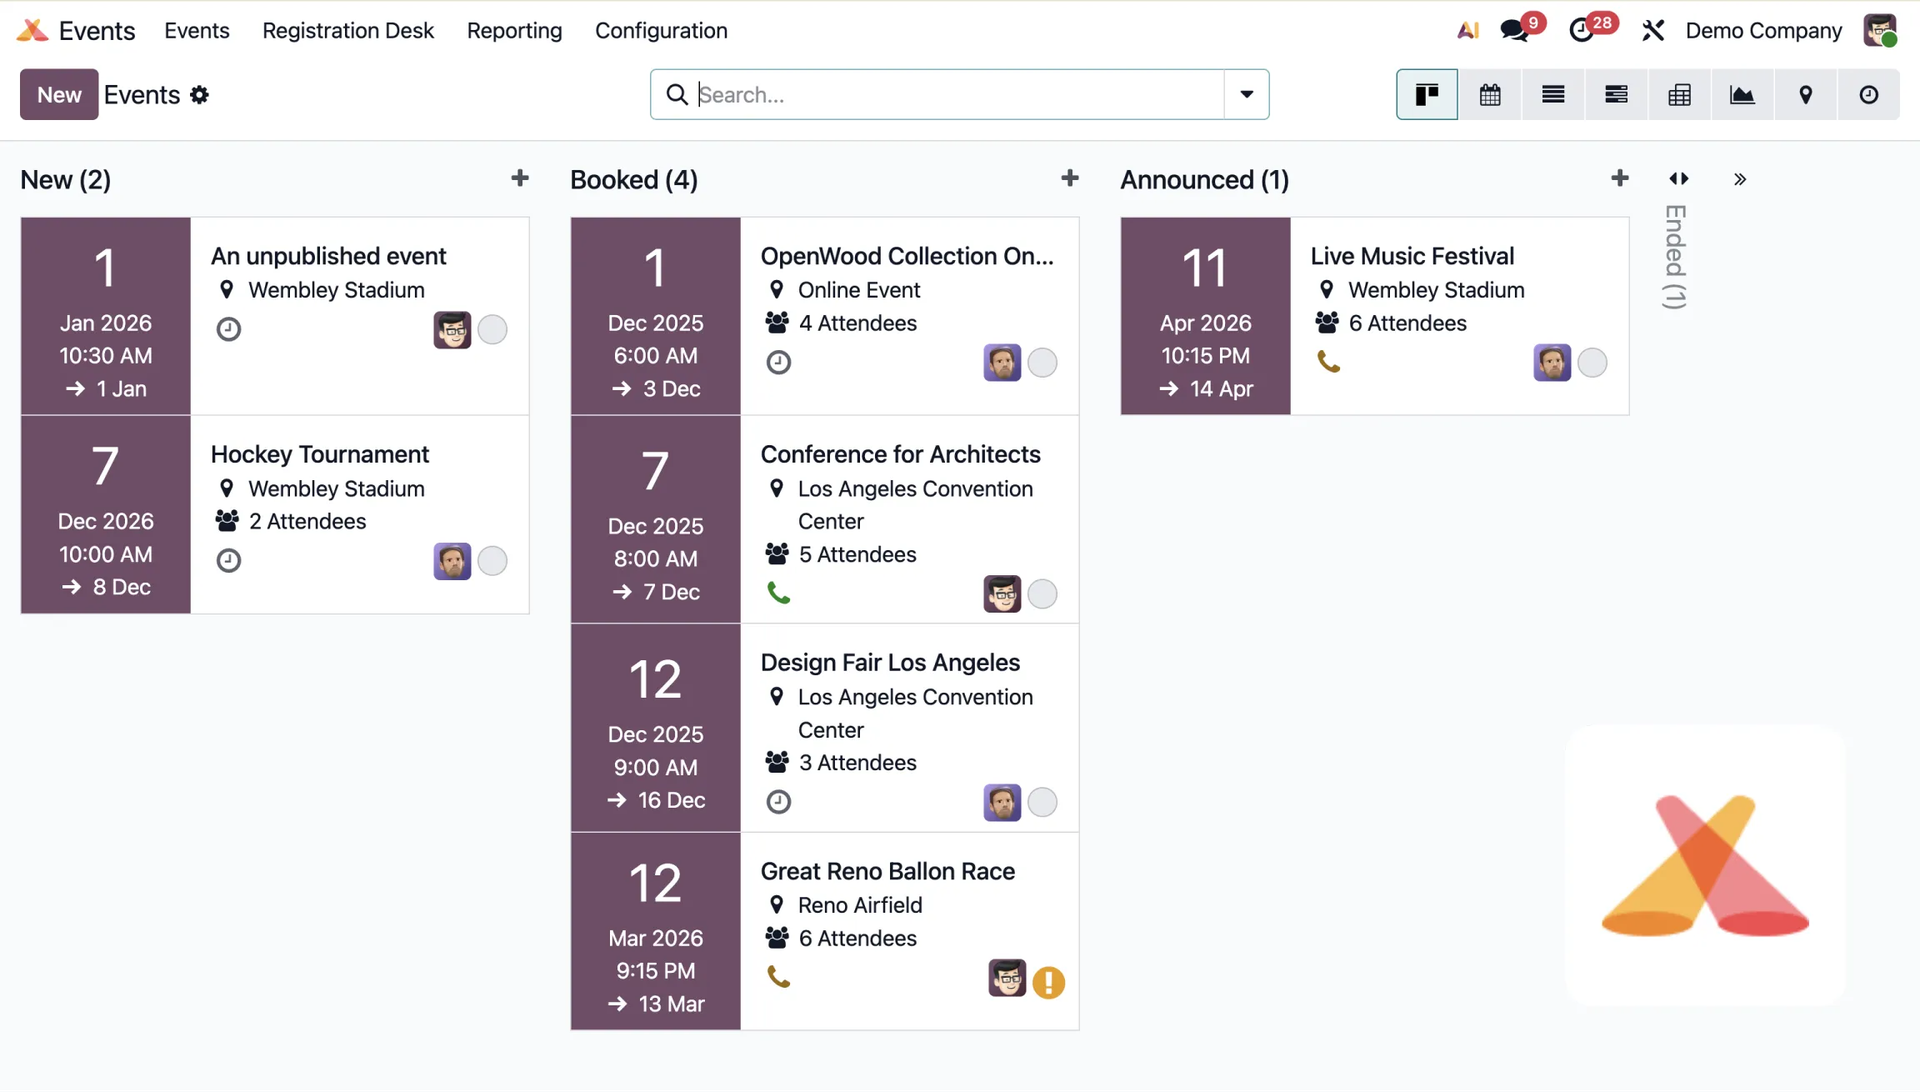Toggle orange warning status on Great Reno race
The width and height of the screenshot is (1920, 1092).
(x=1048, y=983)
